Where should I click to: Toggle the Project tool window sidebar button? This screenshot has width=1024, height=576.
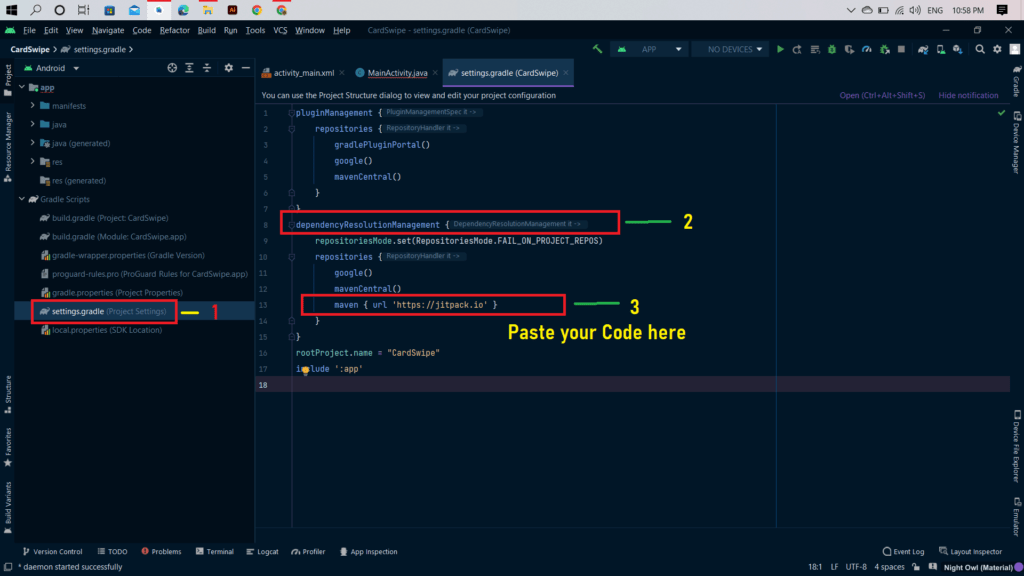[x=8, y=77]
